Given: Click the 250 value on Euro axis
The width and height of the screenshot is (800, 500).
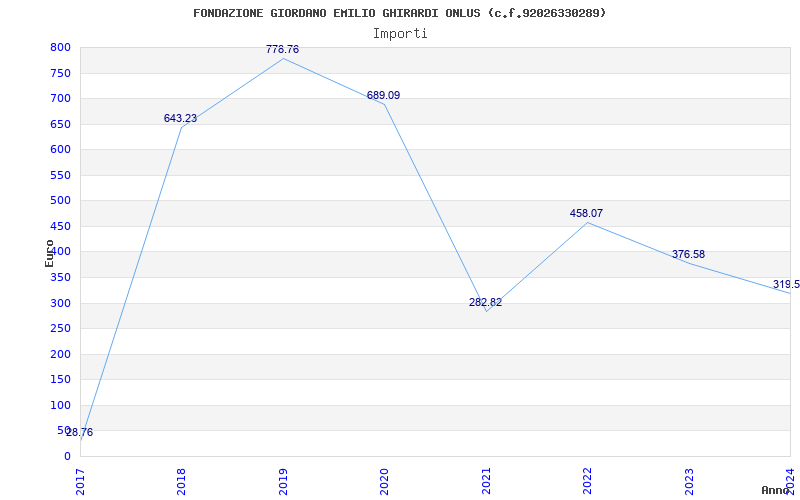Looking at the screenshot, I should pyautogui.click(x=60, y=329).
